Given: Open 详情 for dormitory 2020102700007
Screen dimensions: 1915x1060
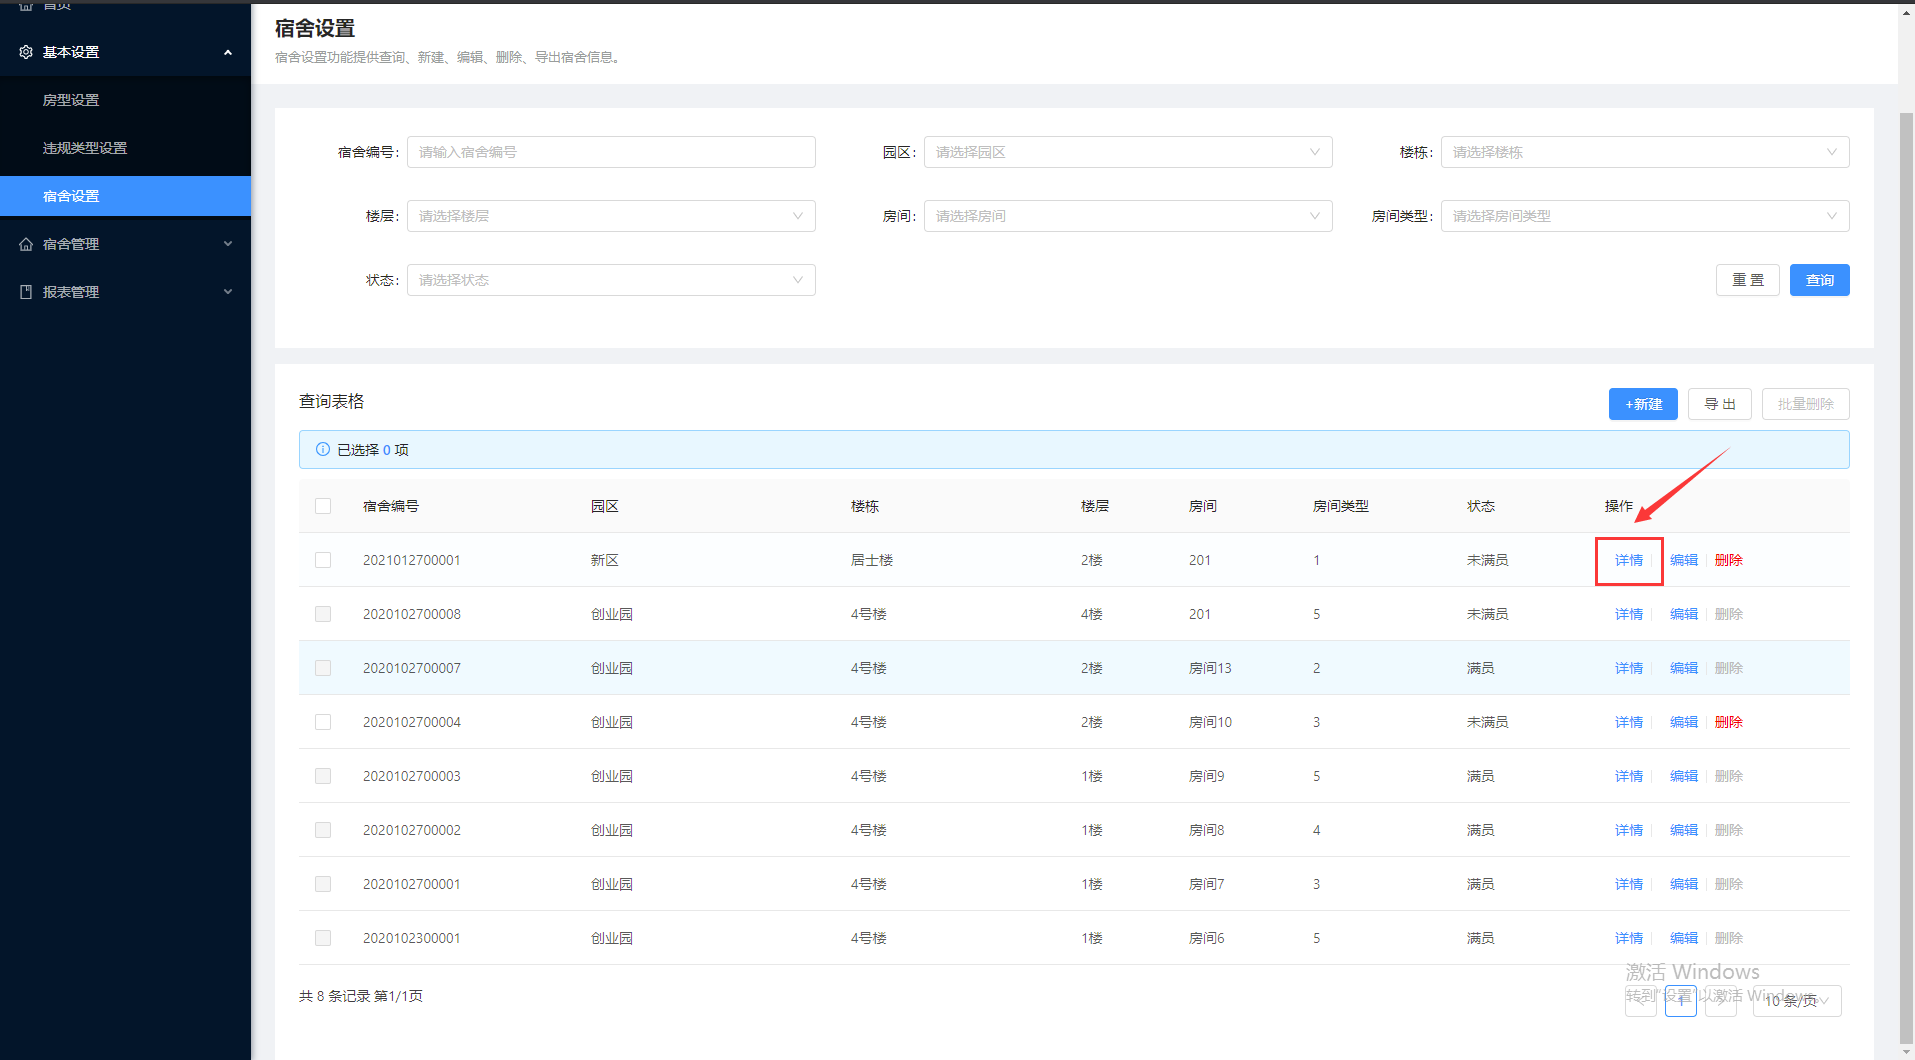Looking at the screenshot, I should click(1629, 668).
